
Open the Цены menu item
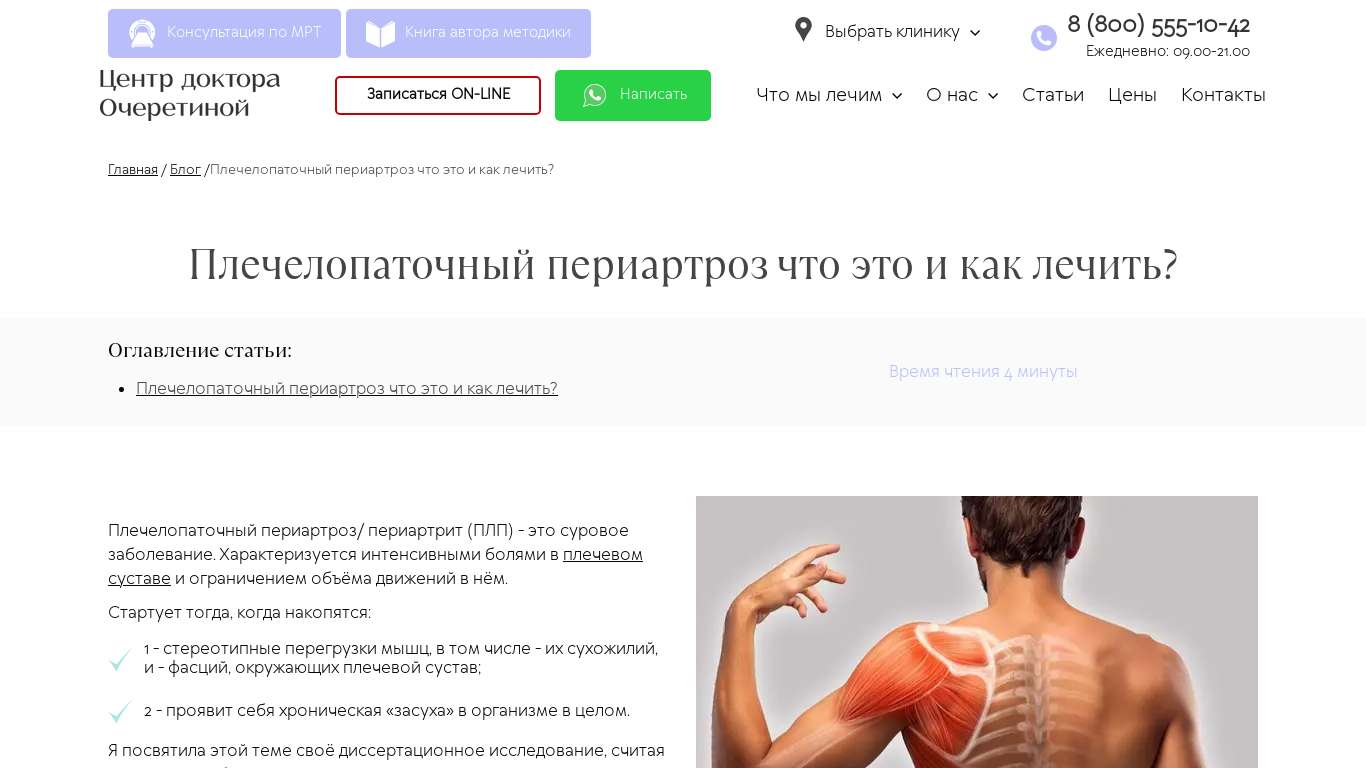pyautogui.click(x=1132, y=95)
